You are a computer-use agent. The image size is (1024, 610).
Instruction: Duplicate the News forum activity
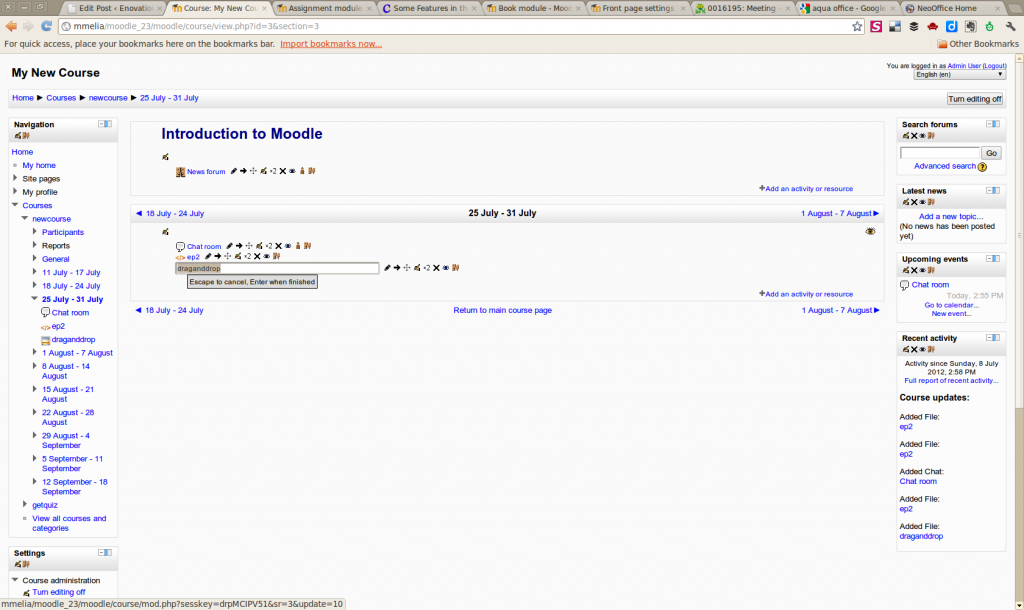click(x=273, y=171)
